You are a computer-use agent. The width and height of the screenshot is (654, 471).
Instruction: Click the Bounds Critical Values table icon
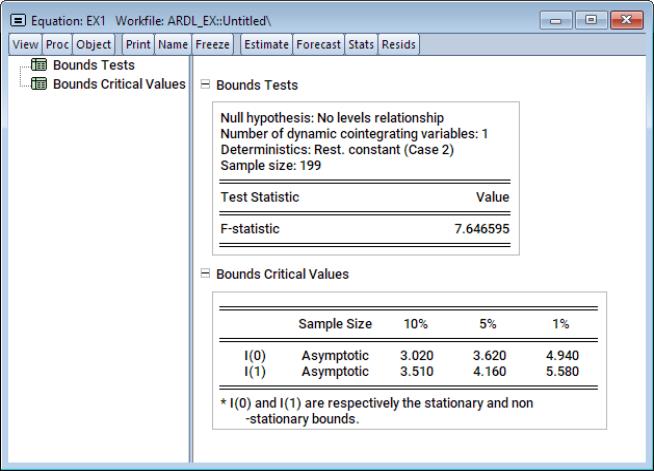point(41,83)
